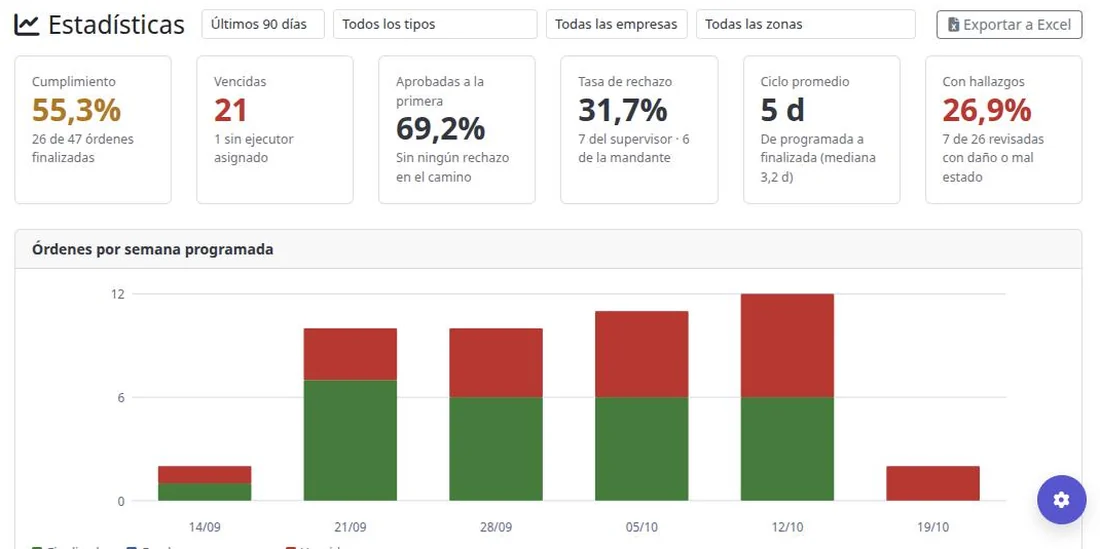Image resolution: width=1100 pixels, height=549 pixels.
Task: Click green segment of the 14/09 bar
Action: 205,492
